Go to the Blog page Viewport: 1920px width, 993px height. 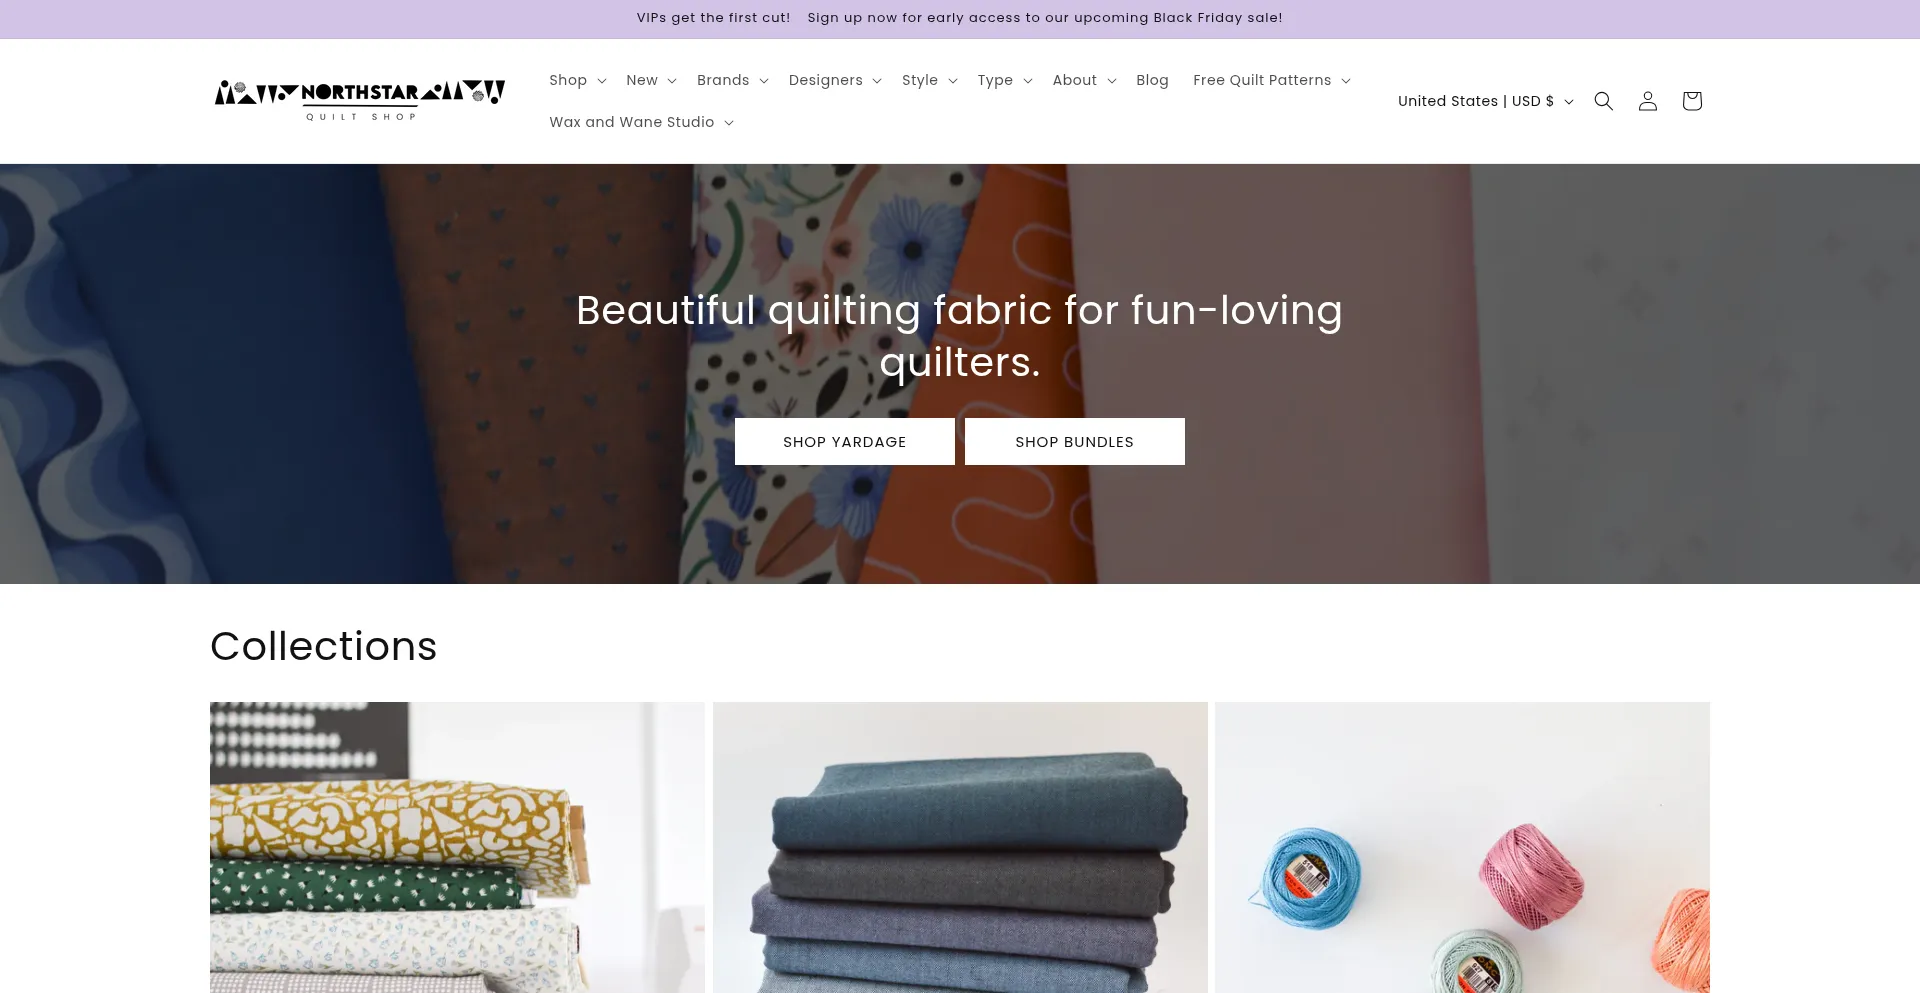[x=1152, y=80]
